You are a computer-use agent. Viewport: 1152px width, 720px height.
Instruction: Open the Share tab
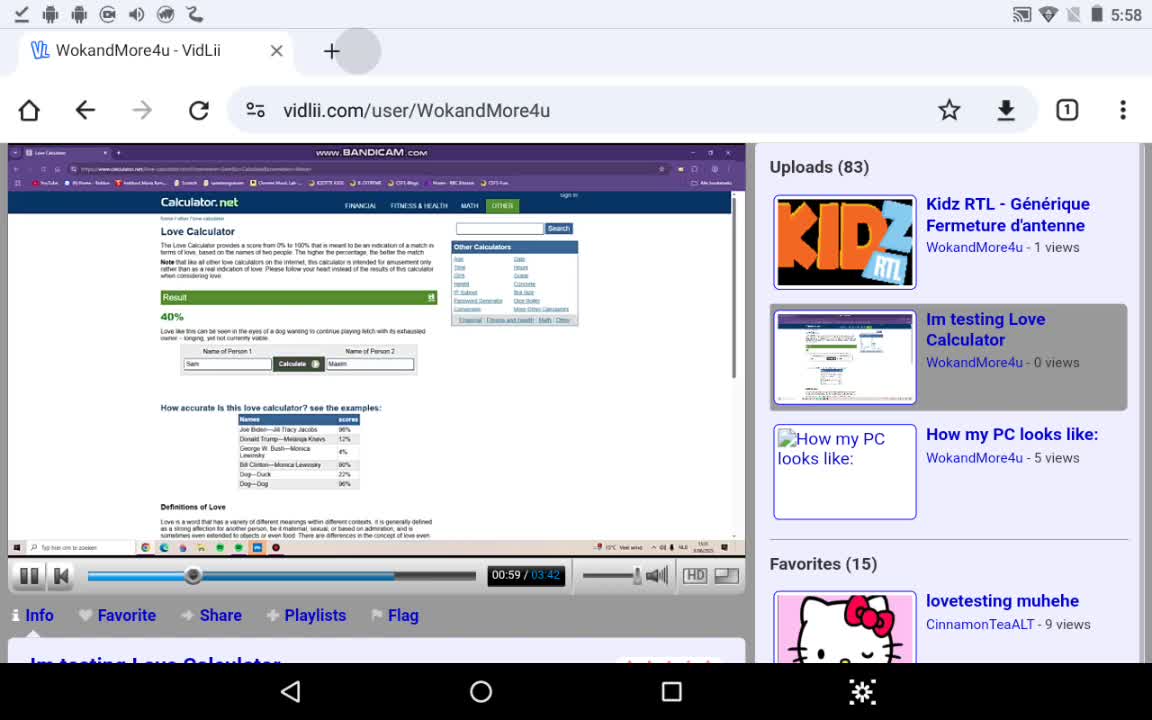[x=211, y=616]
